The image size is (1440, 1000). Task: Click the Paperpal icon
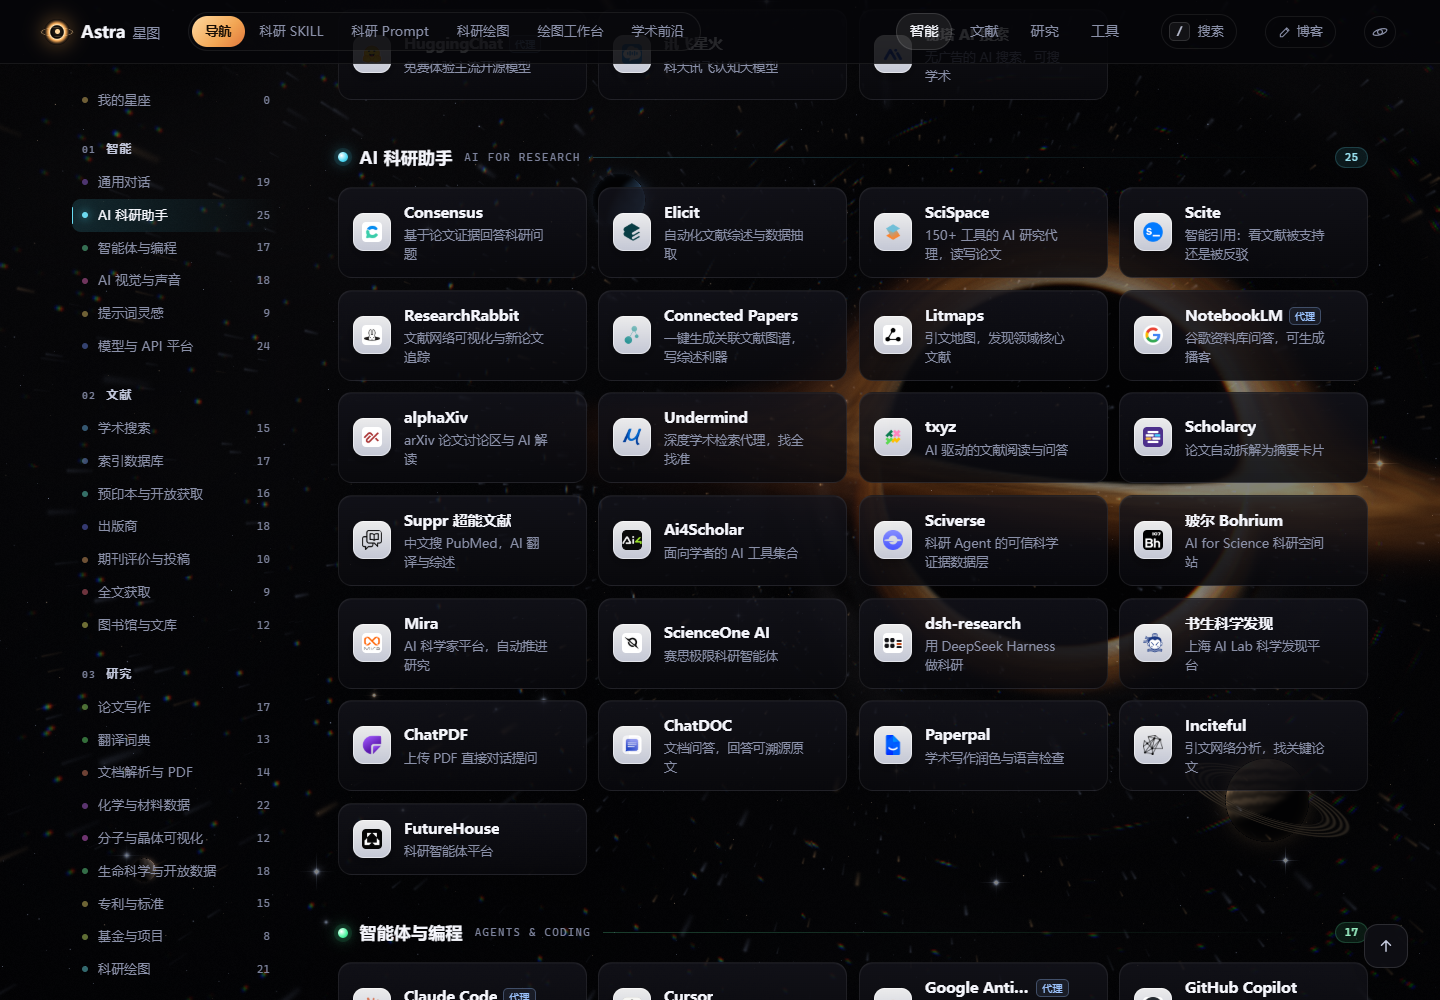pyautogui.click(x=893, y=745)
